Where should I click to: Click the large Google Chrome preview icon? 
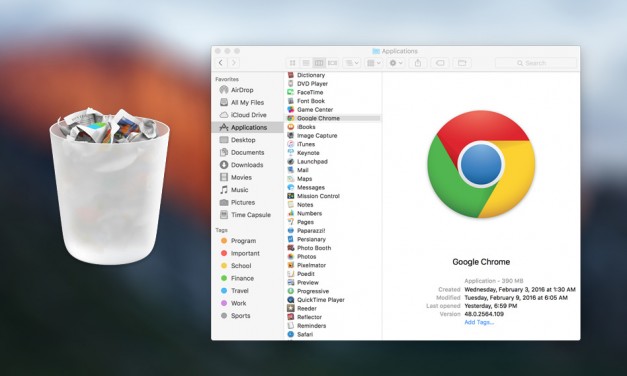click(x=481, y=164)
